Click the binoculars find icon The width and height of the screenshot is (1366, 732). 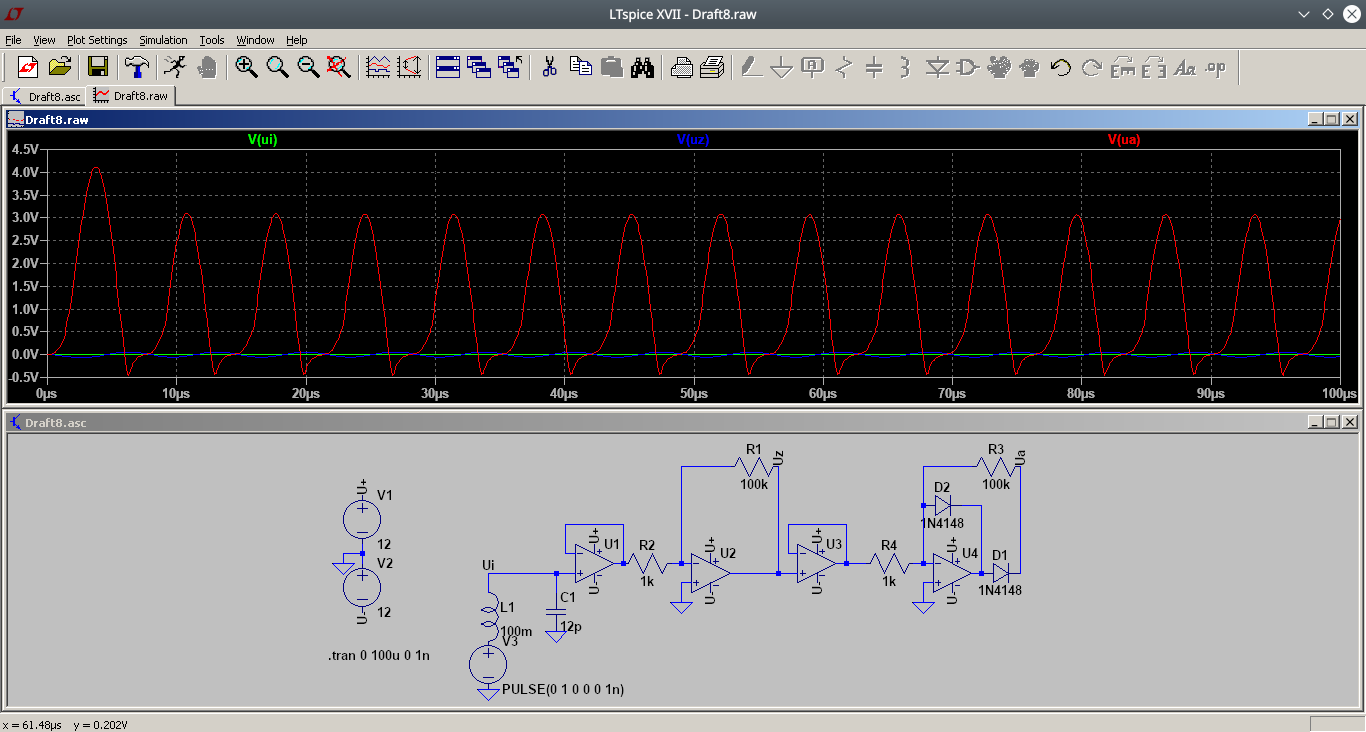[x=642, y=67]
